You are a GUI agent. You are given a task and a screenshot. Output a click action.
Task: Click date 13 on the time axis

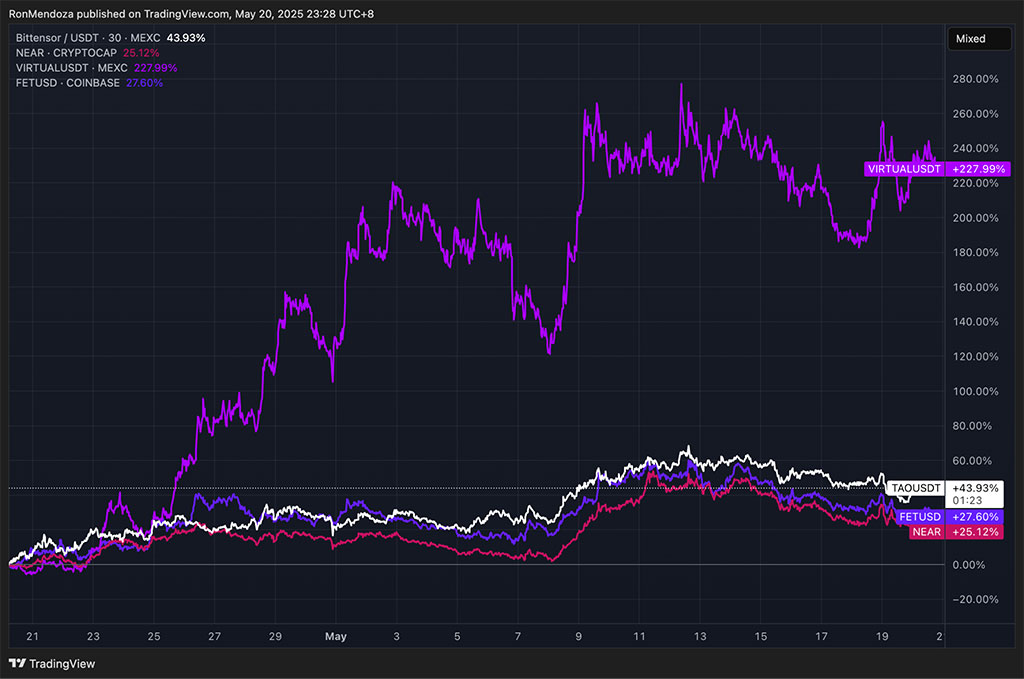click(700, 636)
